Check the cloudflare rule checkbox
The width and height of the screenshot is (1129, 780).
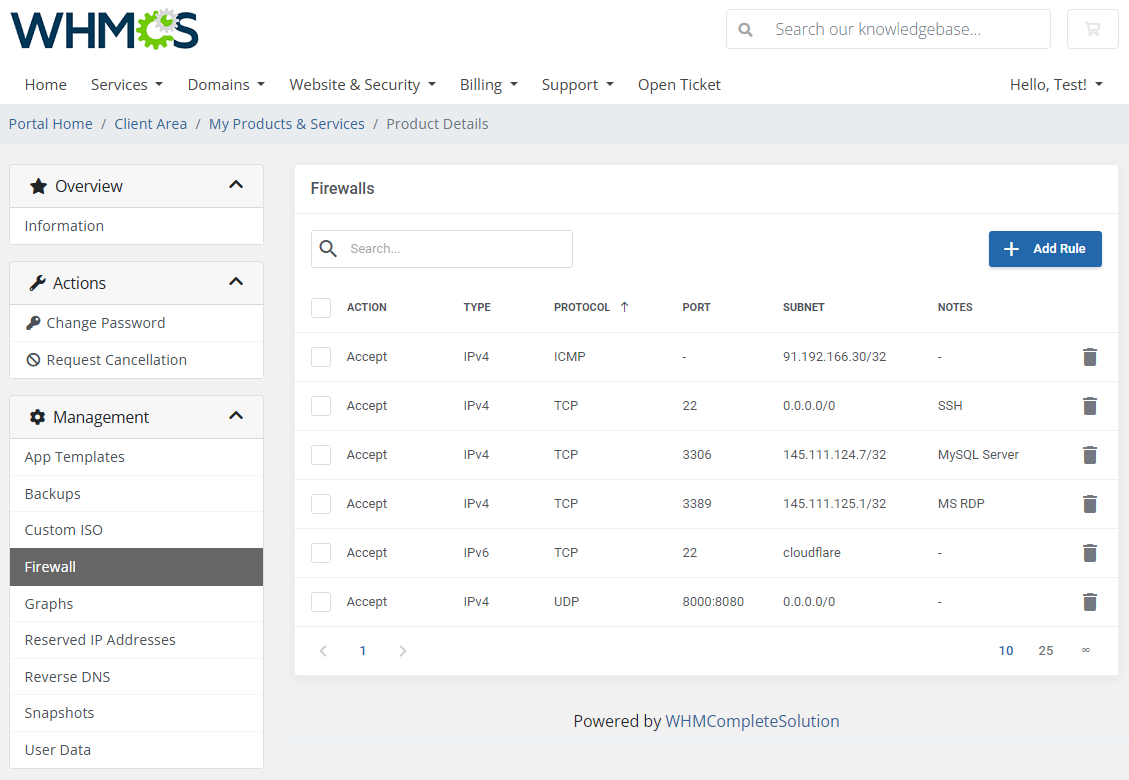321,552
